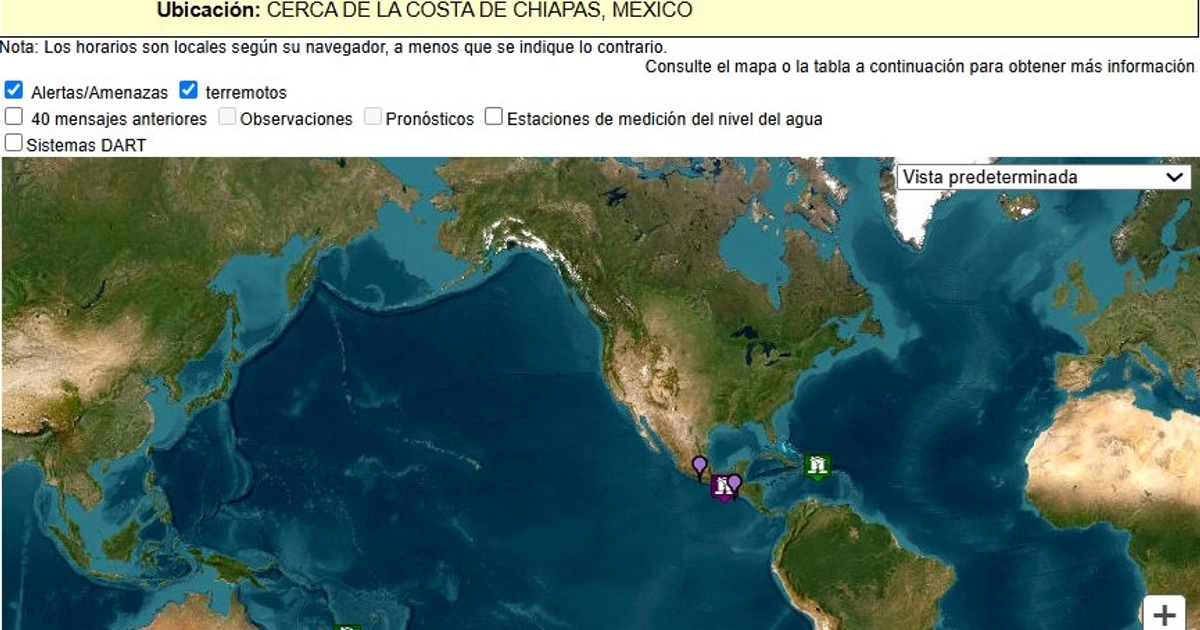Enable the Sistemas DART checkbox
The height and width of the screenshot is (630, 1200).
14,143
